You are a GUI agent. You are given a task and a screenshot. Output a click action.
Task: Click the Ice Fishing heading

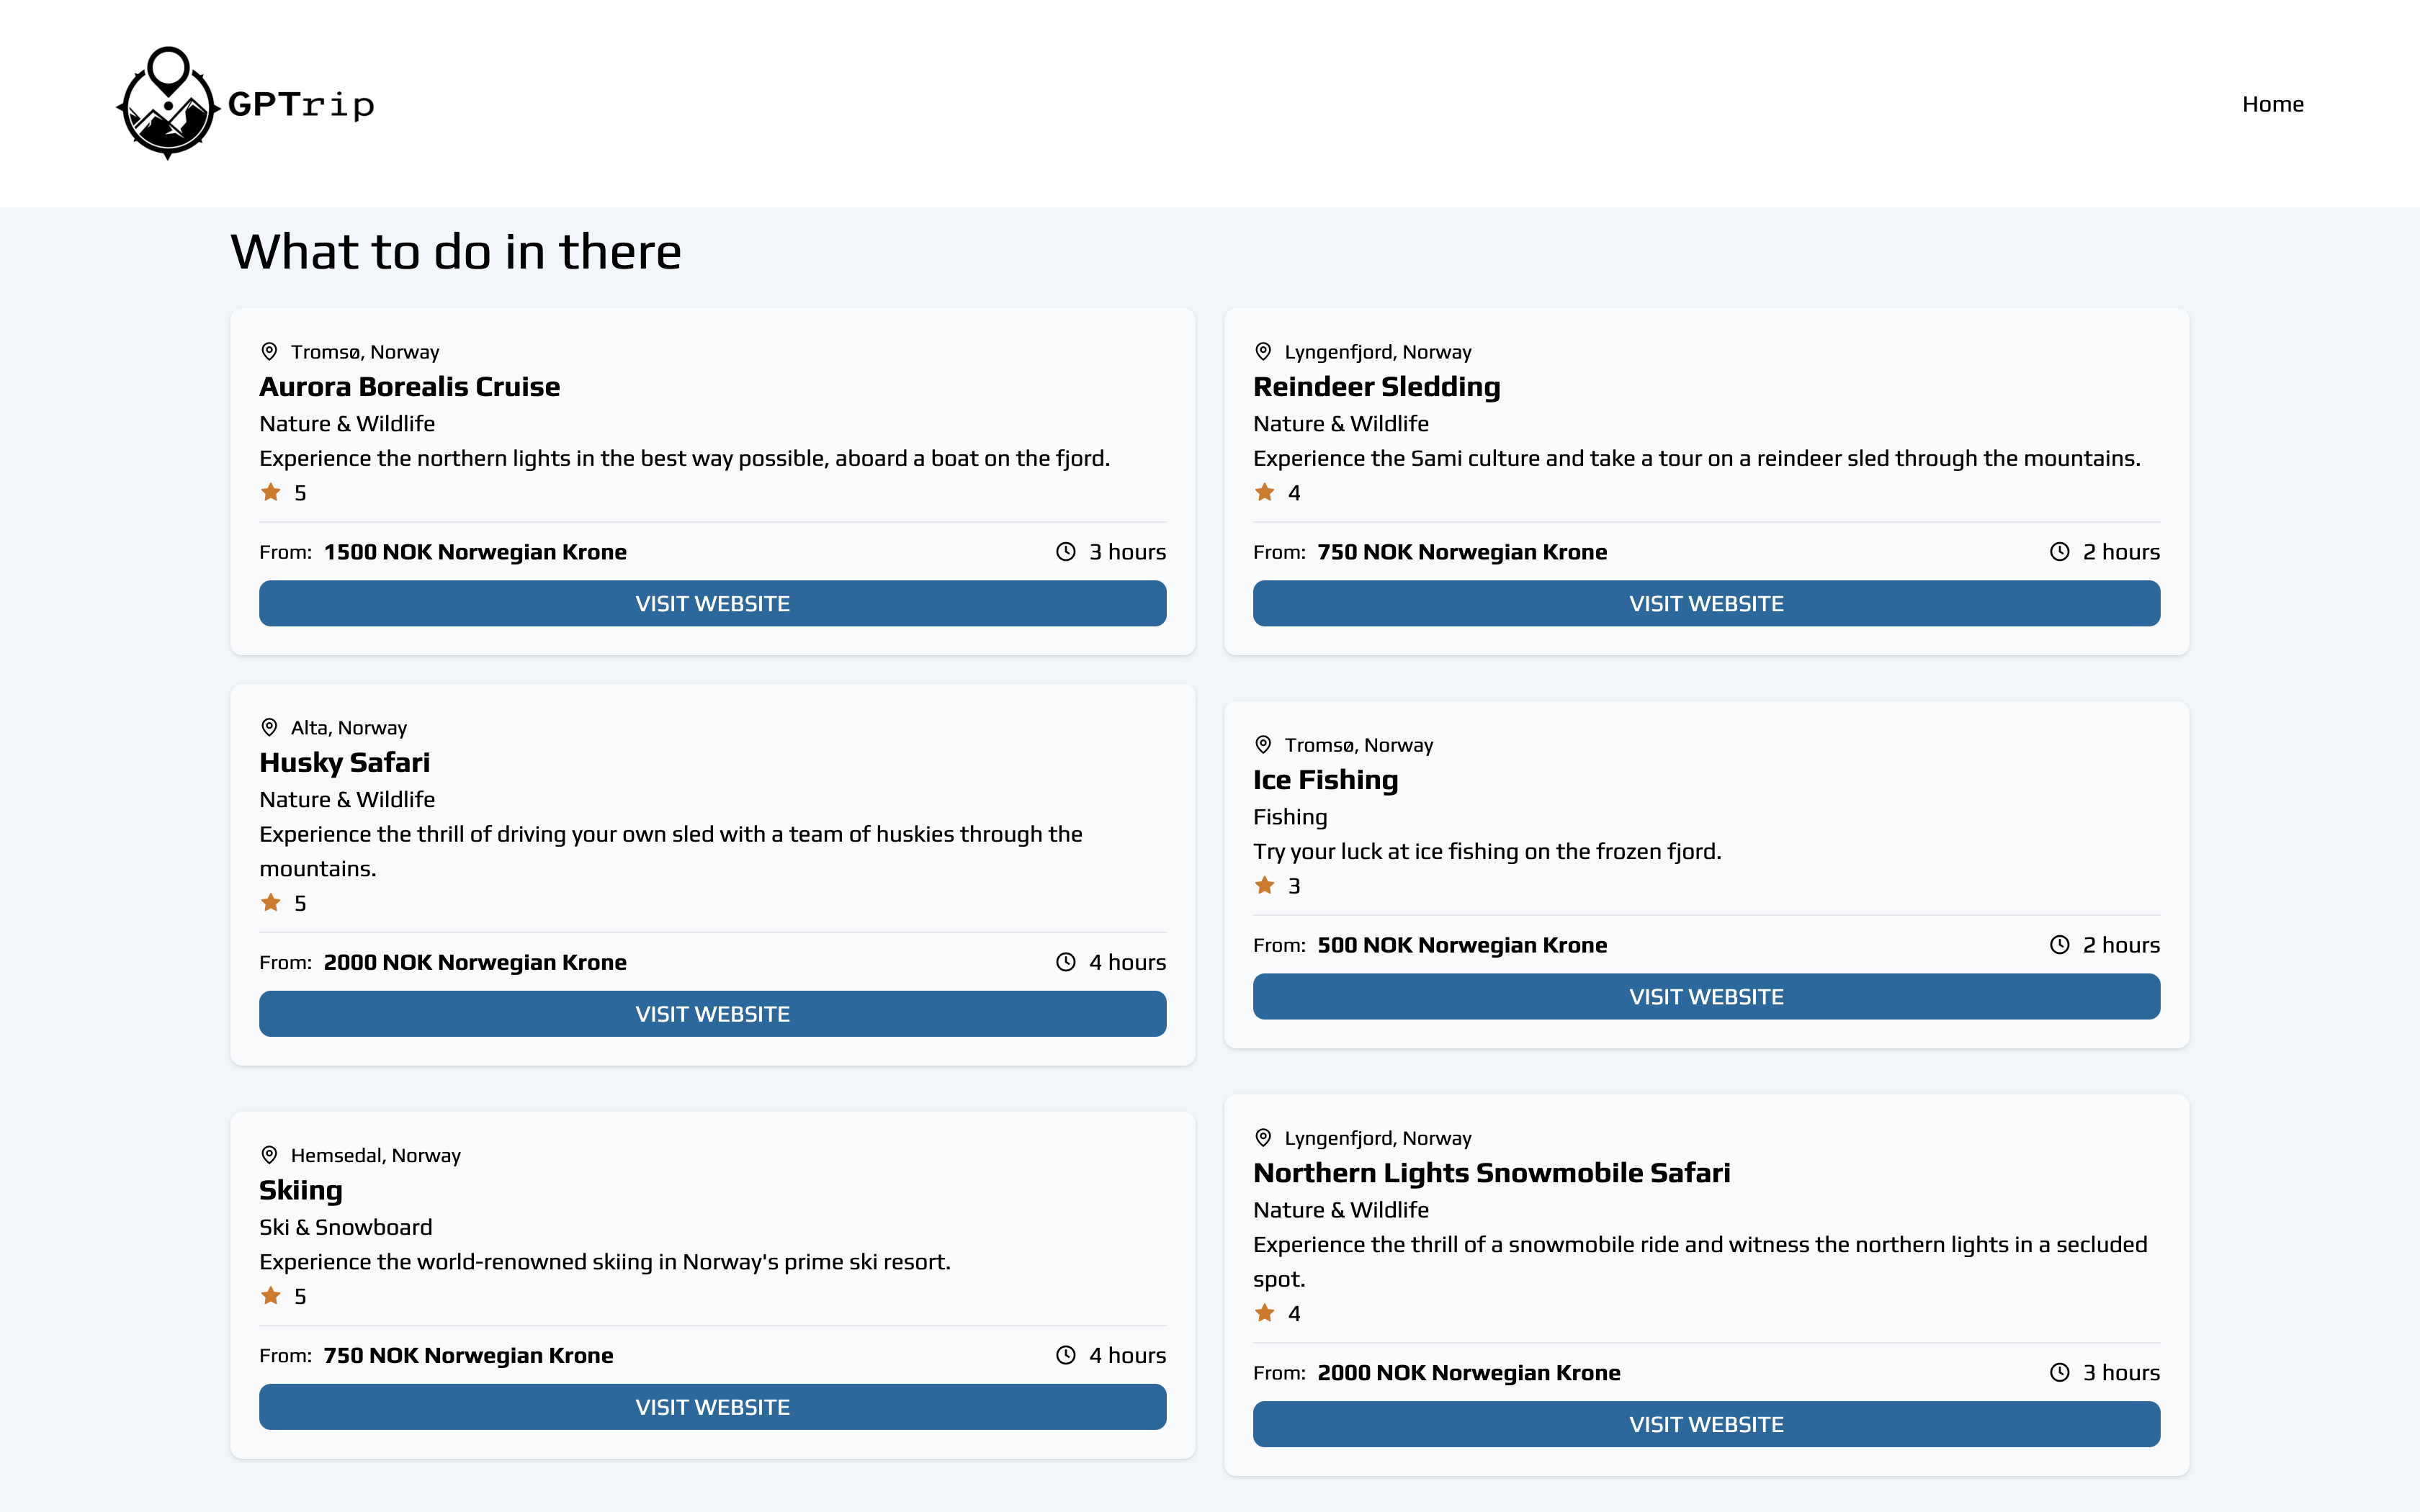click(x=1325, y=779)
